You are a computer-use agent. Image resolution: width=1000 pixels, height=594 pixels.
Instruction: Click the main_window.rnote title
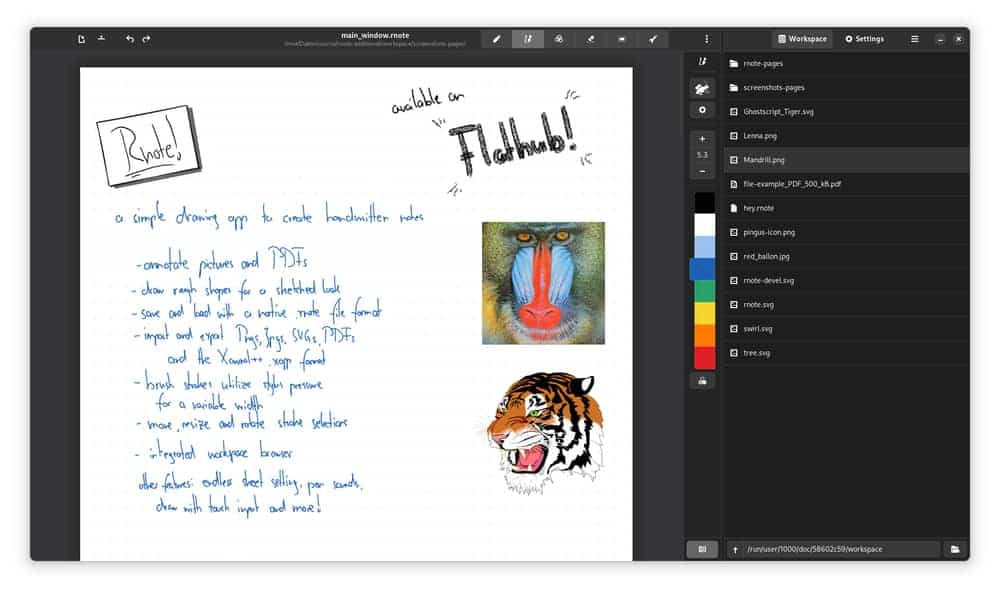pos(375,35)
